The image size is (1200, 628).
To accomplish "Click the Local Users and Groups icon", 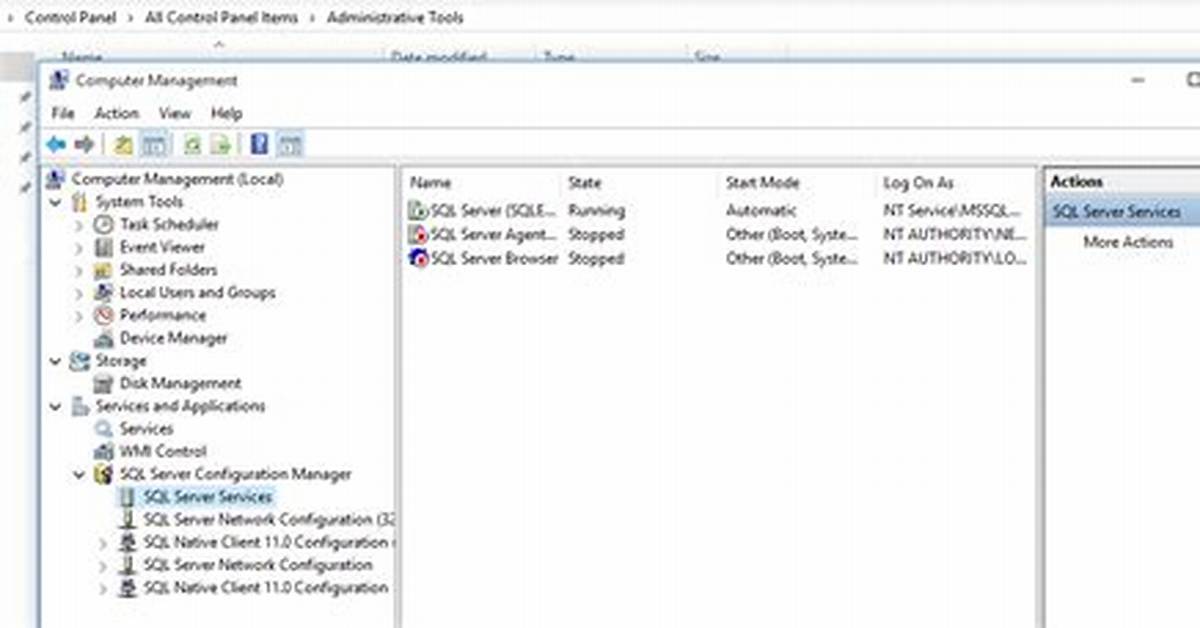I will [104, 293].
